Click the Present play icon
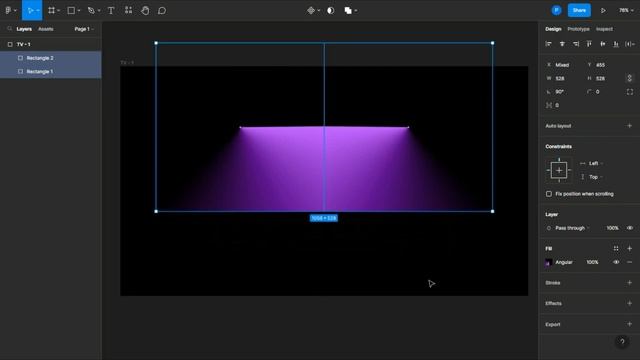Image resolution: width=640 pixels, height=360 pixels. click(x=603, y=11)
